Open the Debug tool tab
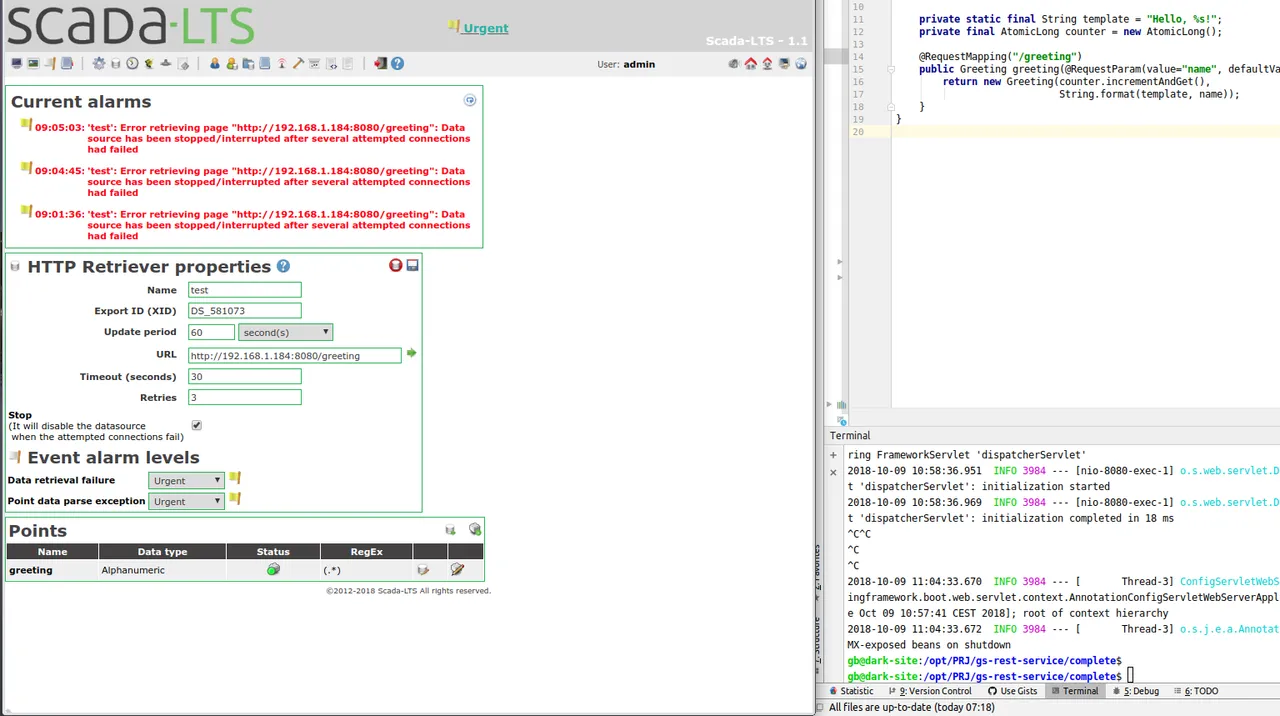This screenshot has height=716, width=1280. pos(1135,691)
